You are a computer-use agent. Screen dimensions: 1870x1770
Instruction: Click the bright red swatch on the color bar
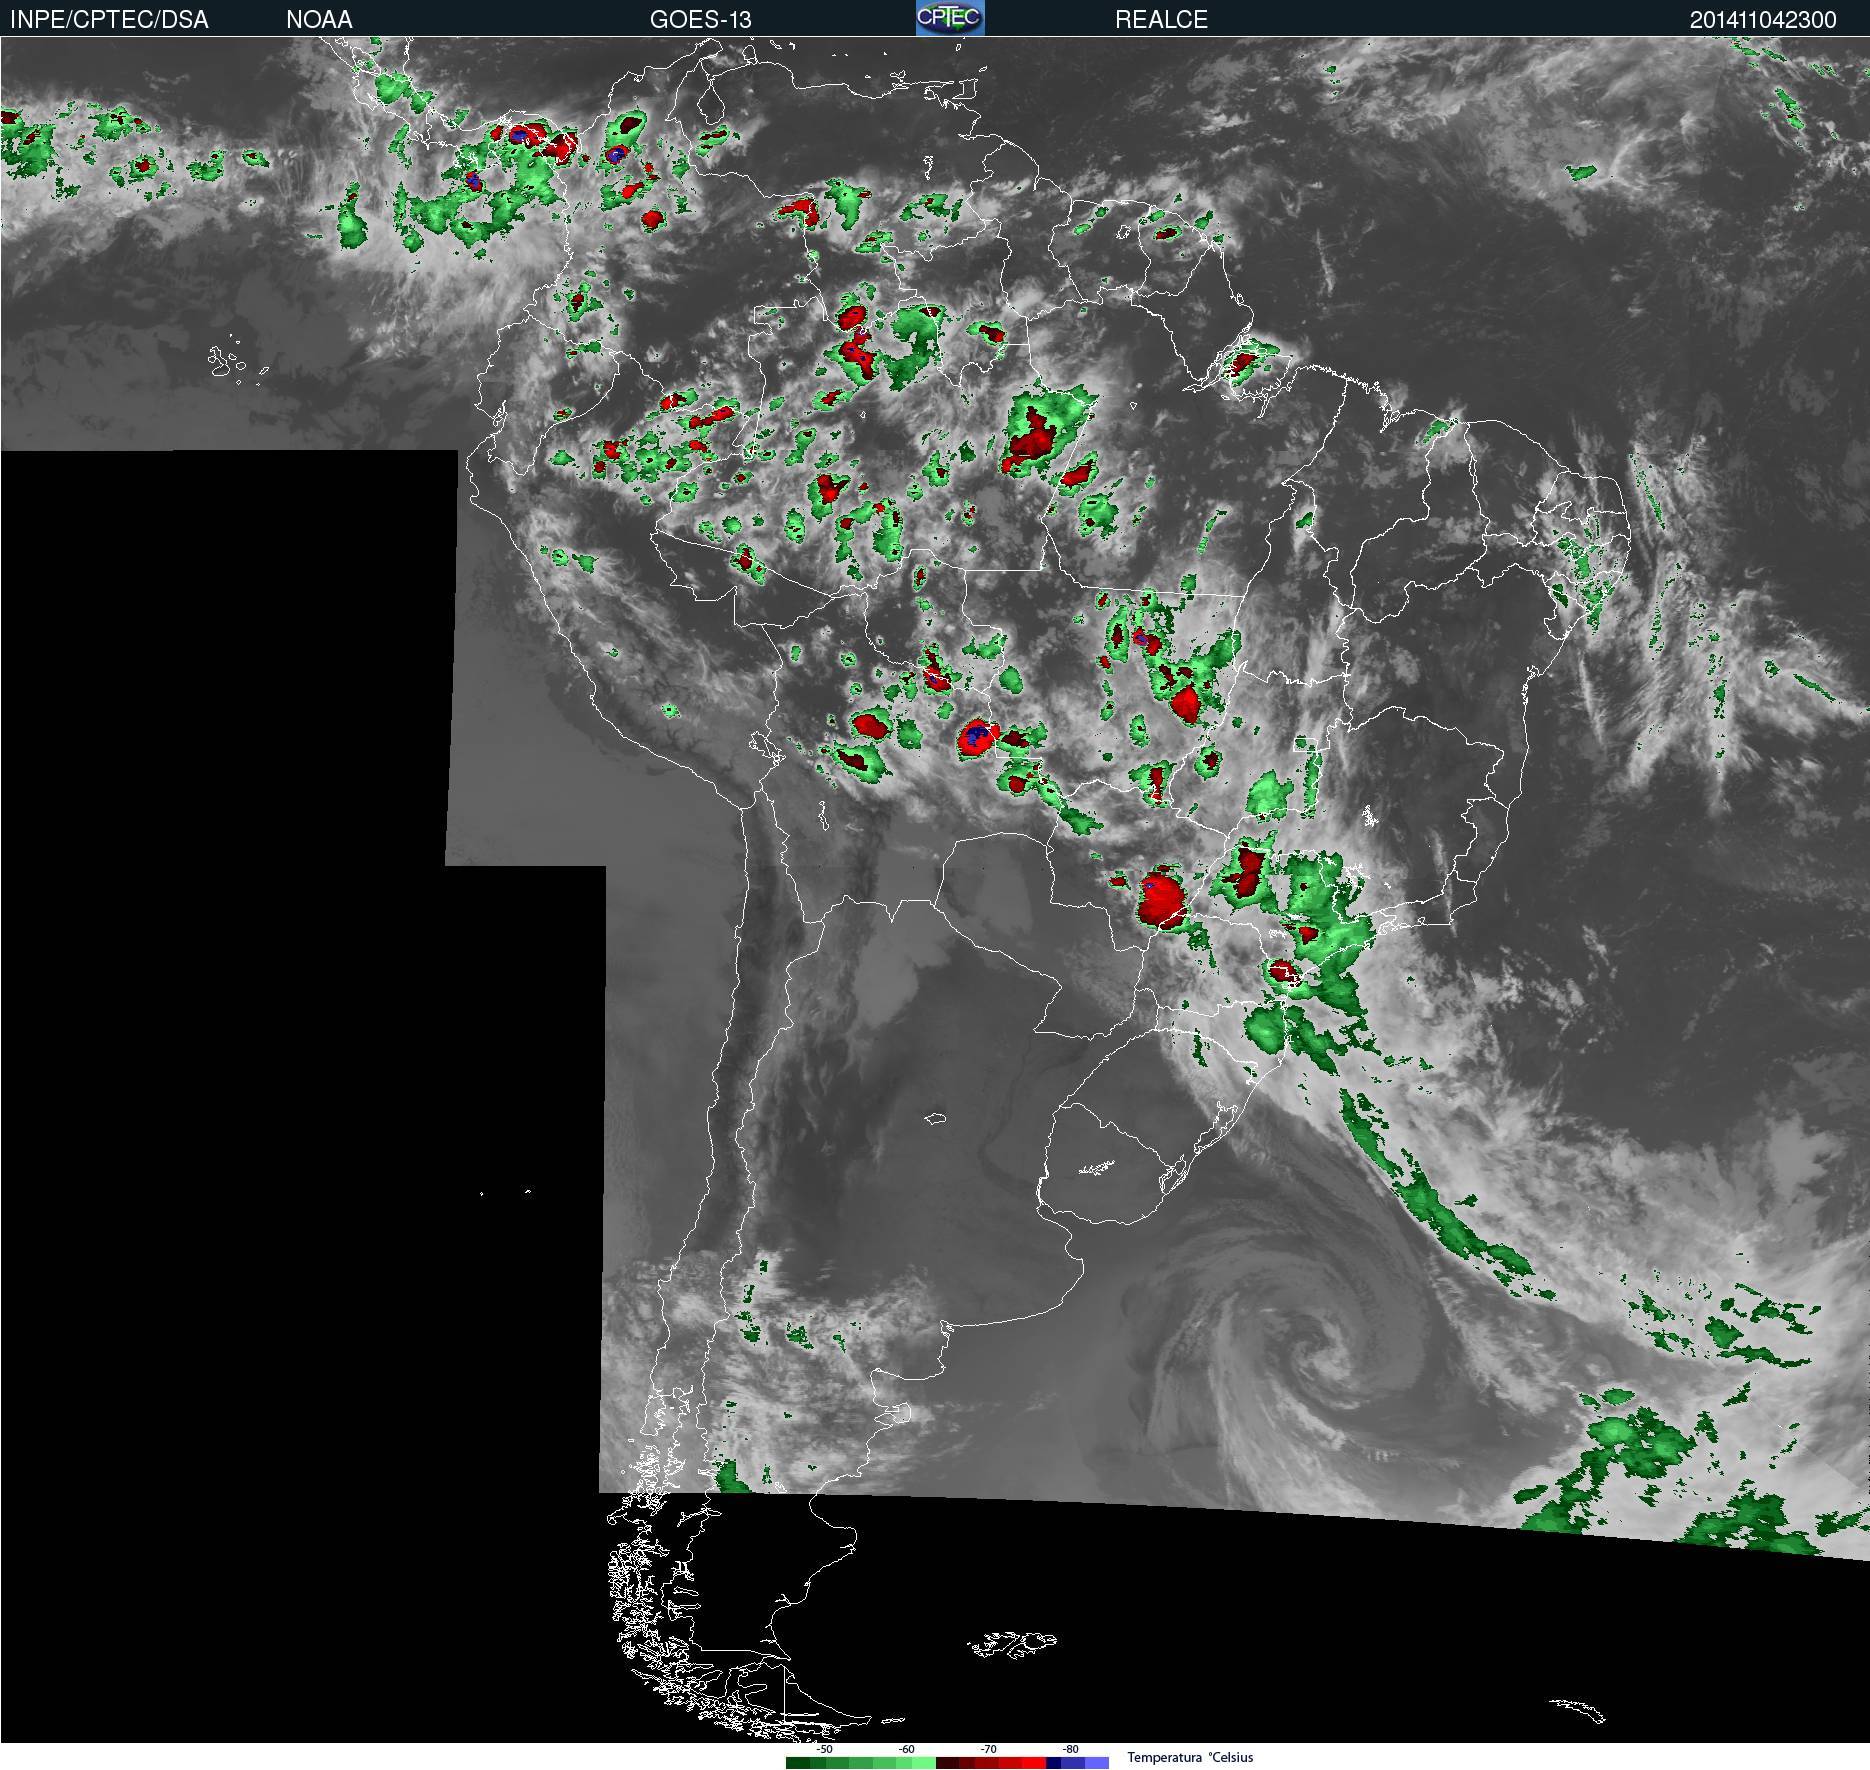1034,1763
